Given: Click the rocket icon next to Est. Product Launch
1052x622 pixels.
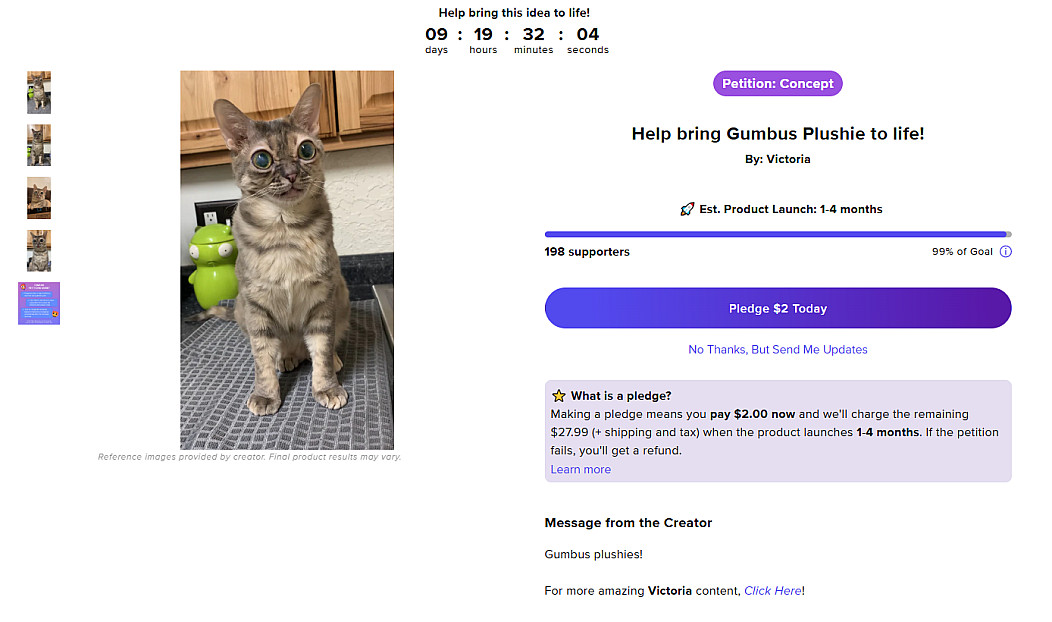Looking at the screenshot, I should (686, 209).
